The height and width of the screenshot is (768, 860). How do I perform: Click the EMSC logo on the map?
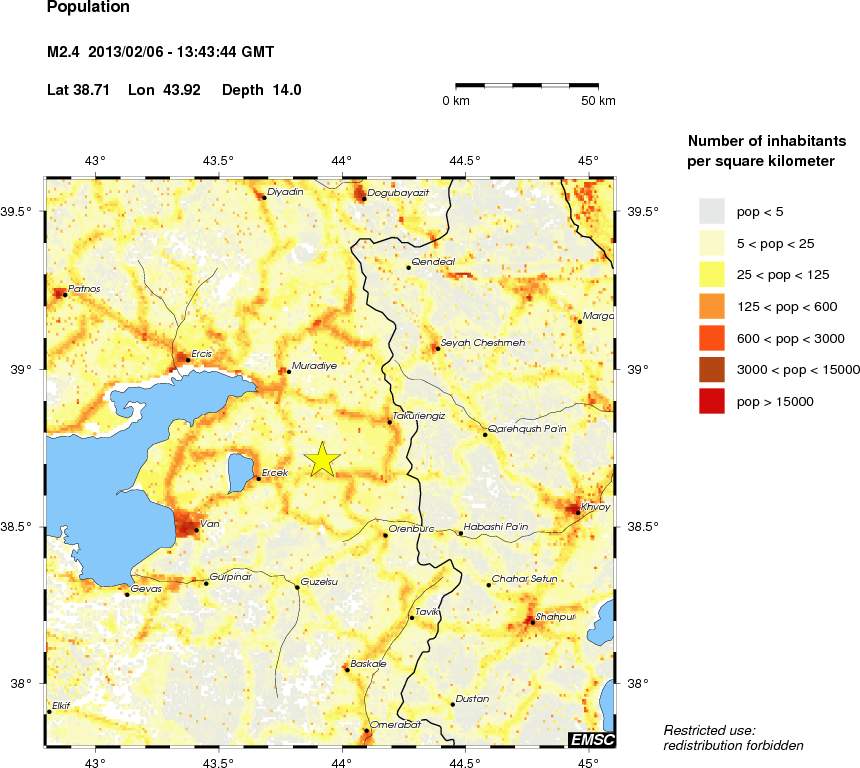592,739
